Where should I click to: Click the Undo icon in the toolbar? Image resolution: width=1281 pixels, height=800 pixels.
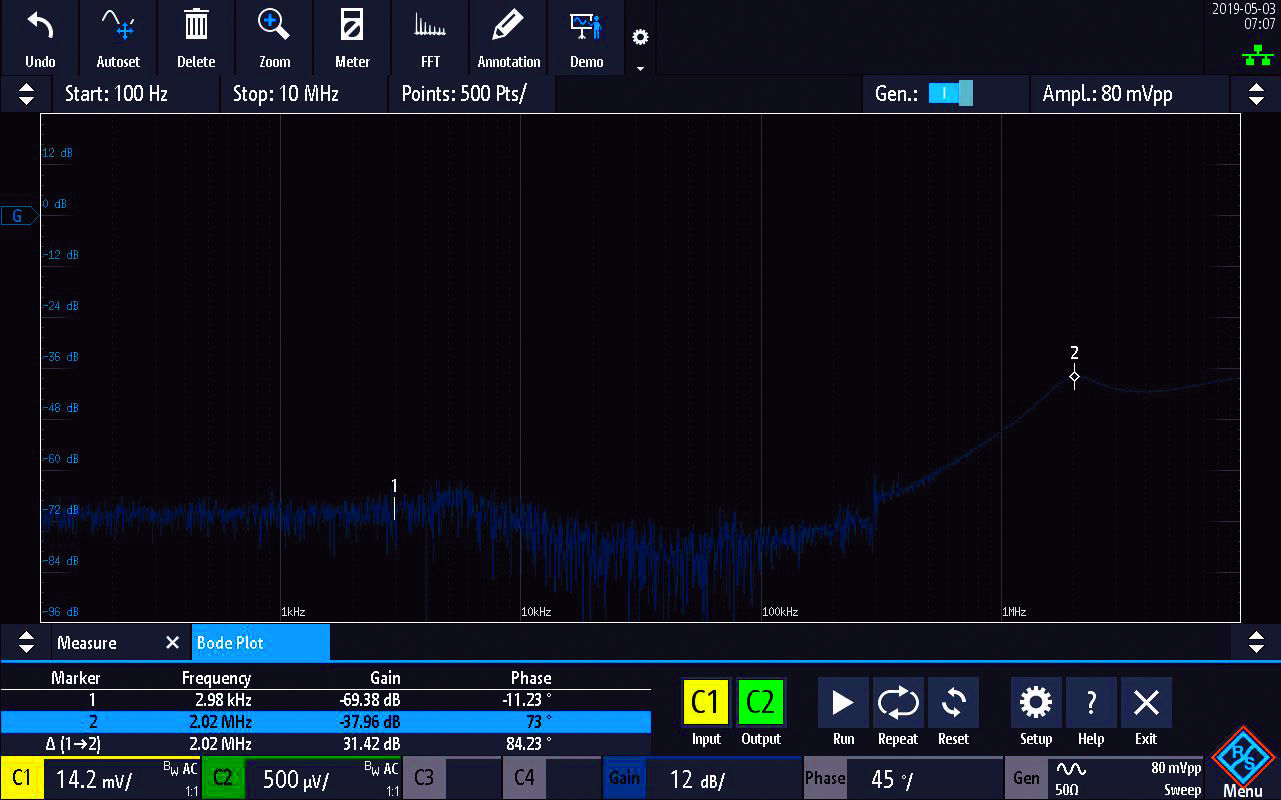pos(39,37)
